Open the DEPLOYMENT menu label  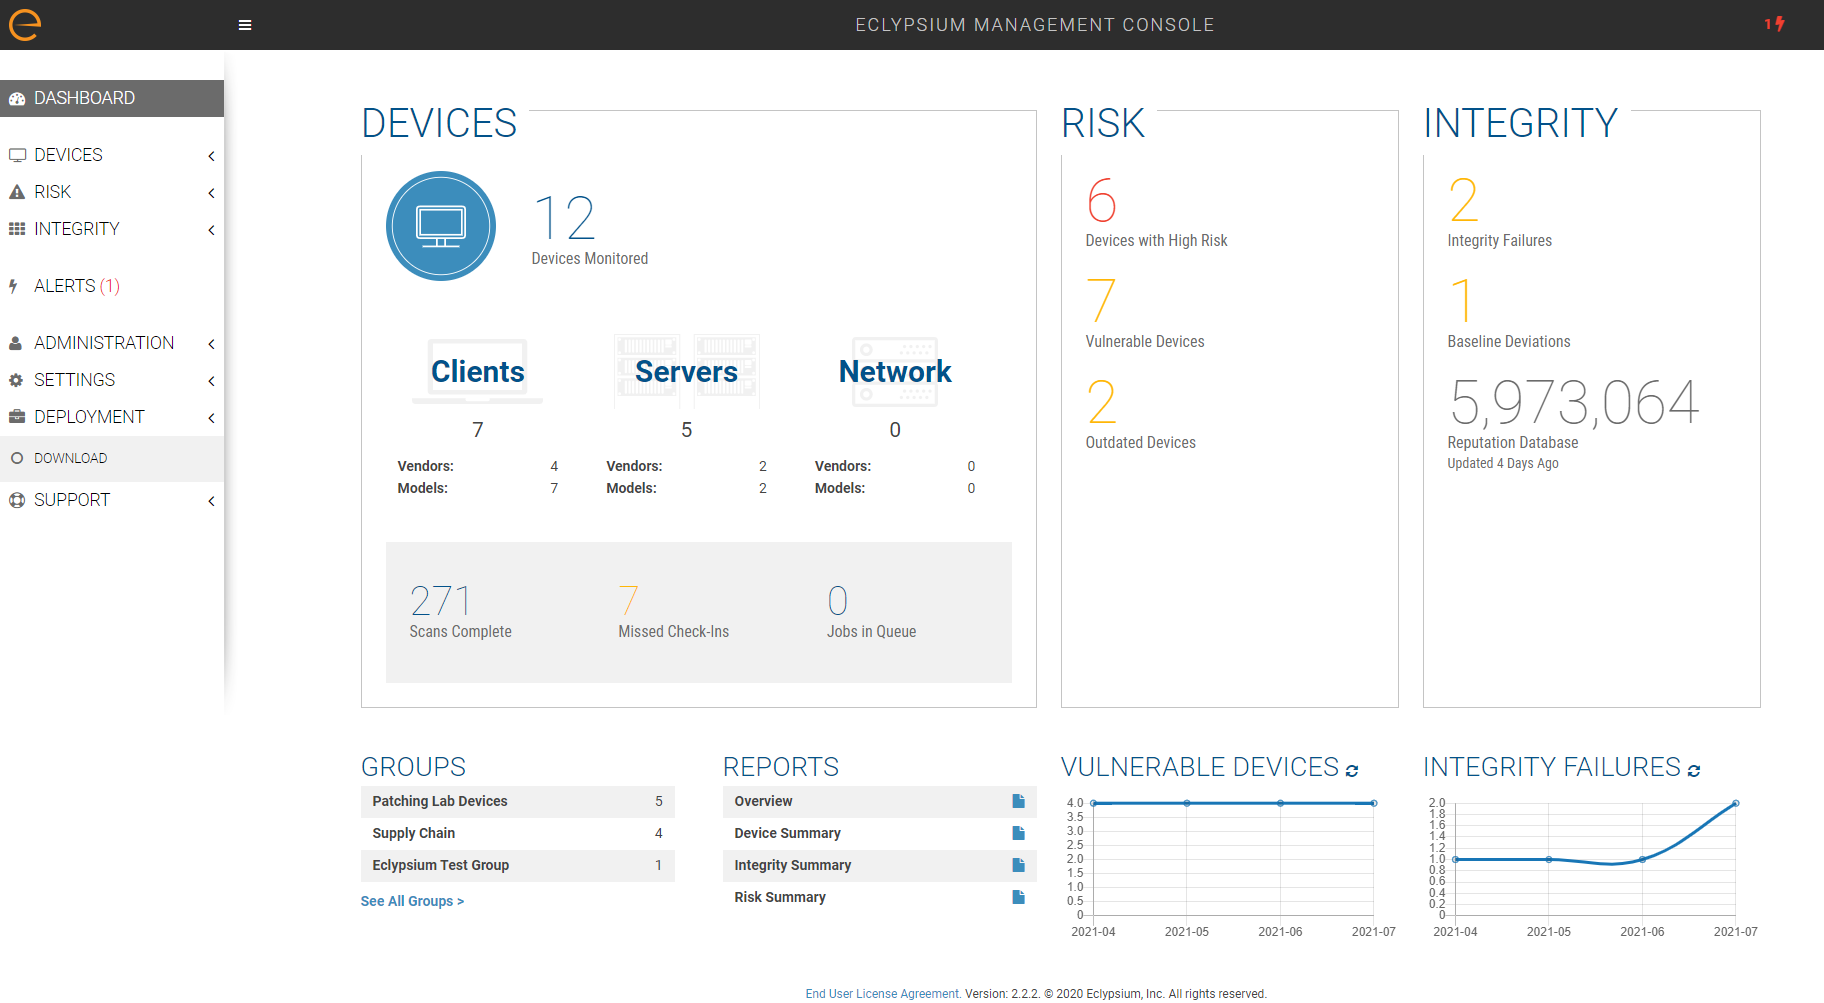point(89,417)
